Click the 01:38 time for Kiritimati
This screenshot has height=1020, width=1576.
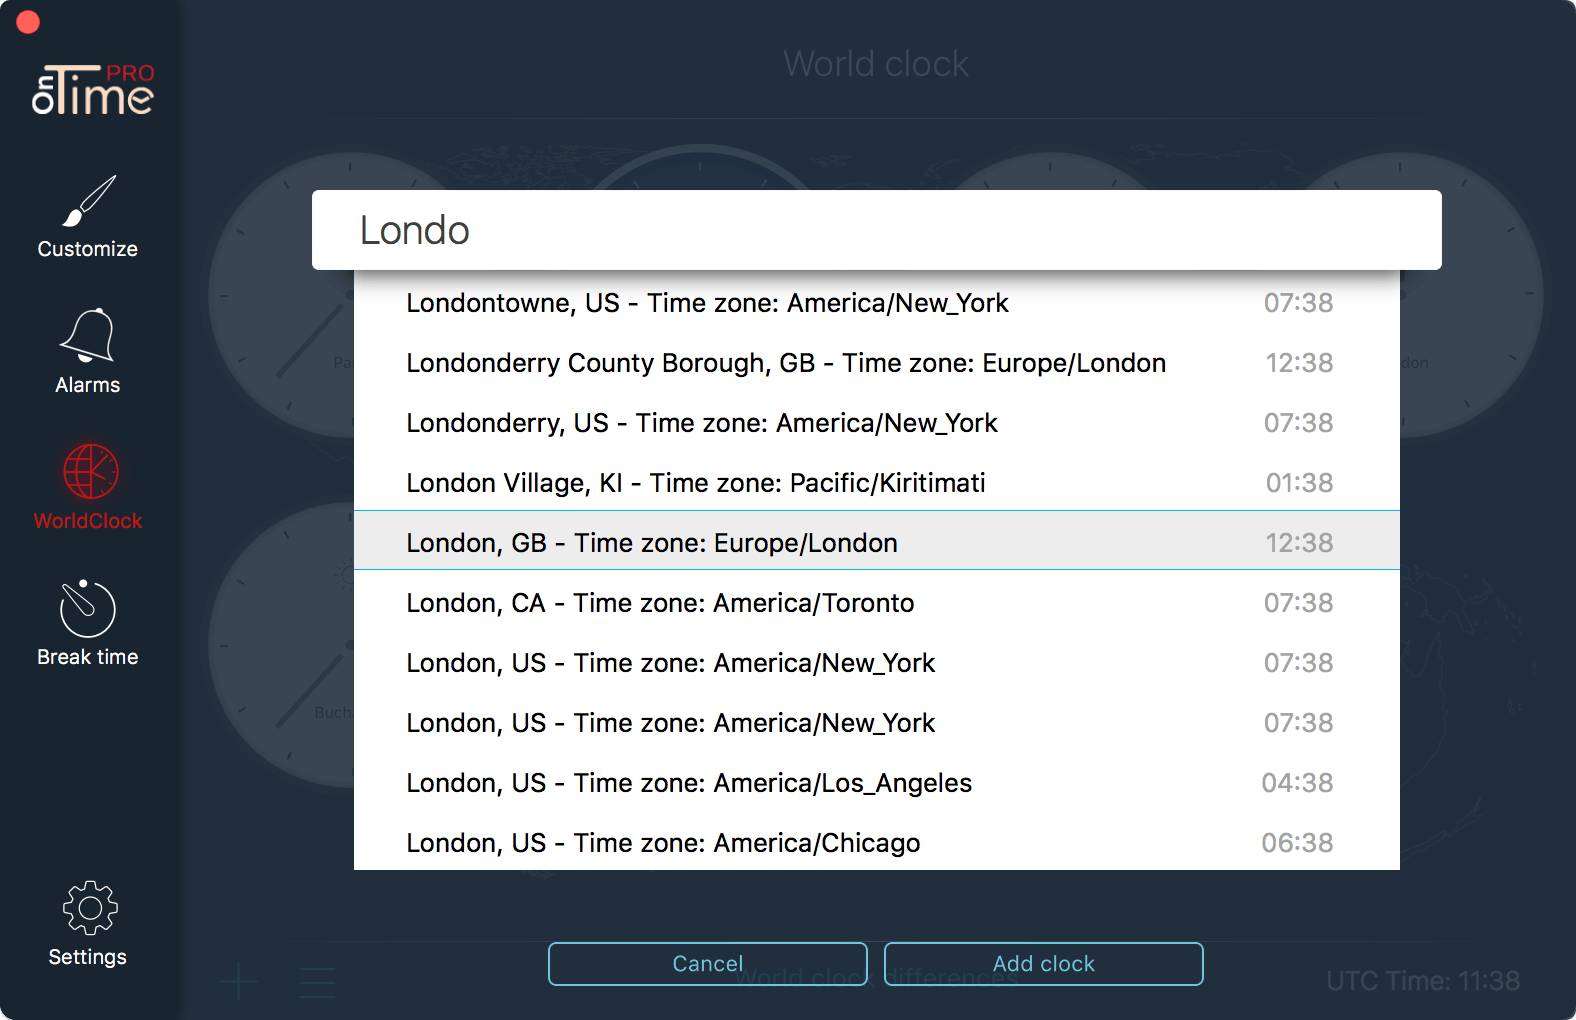tap(1299, 483)
